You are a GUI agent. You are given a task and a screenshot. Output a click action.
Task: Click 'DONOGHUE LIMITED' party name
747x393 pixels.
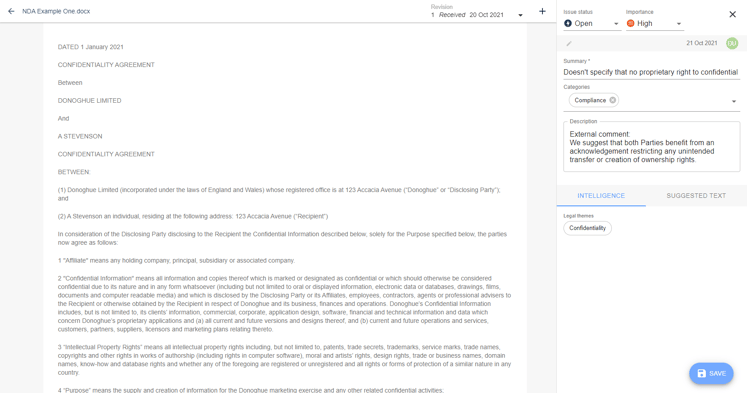pyautogui.click(x=90, y=101)
